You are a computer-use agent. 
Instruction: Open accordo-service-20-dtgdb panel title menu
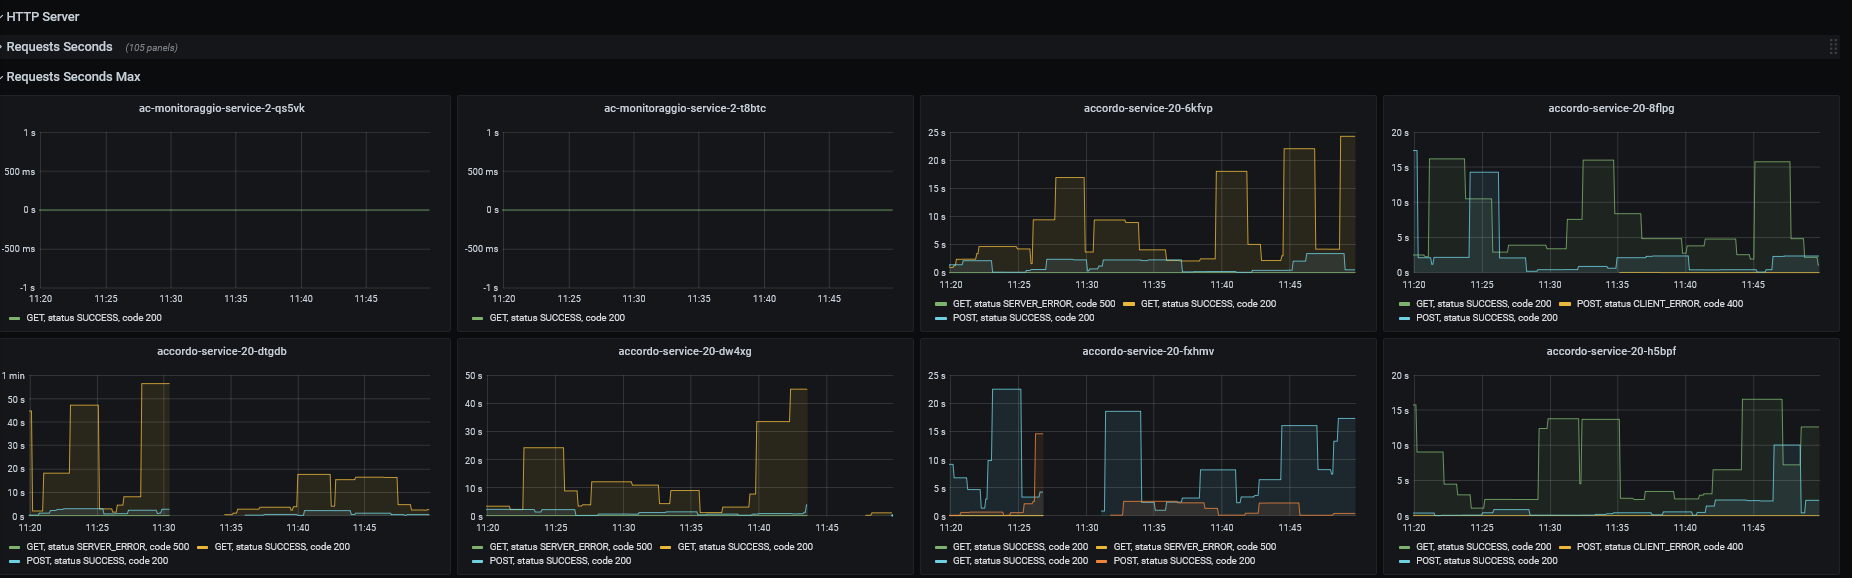222,351
